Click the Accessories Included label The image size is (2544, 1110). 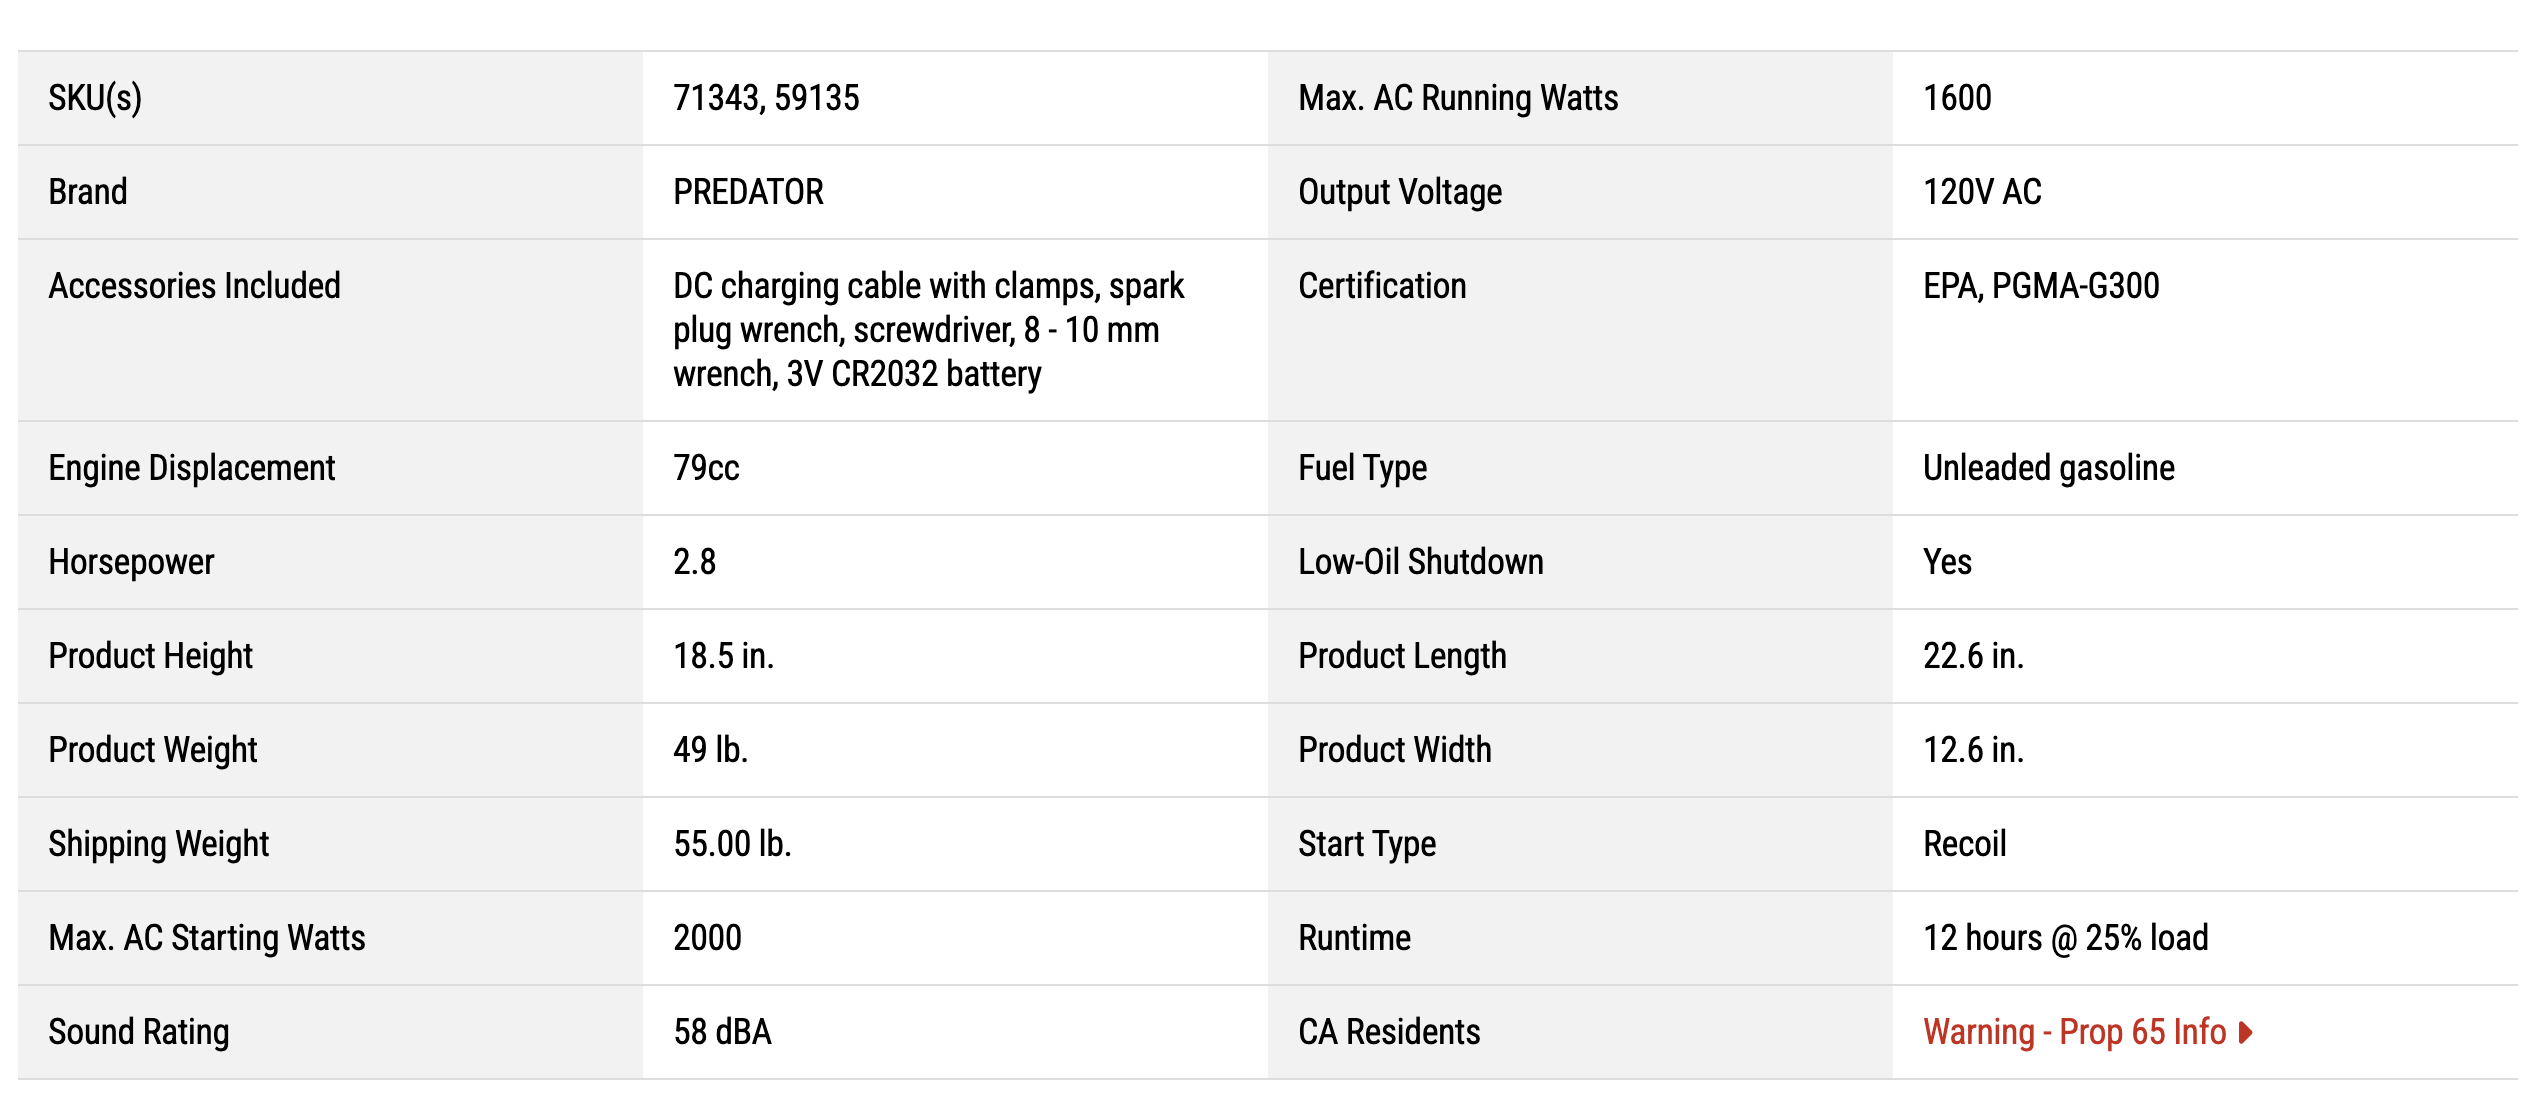coord(195,286)
